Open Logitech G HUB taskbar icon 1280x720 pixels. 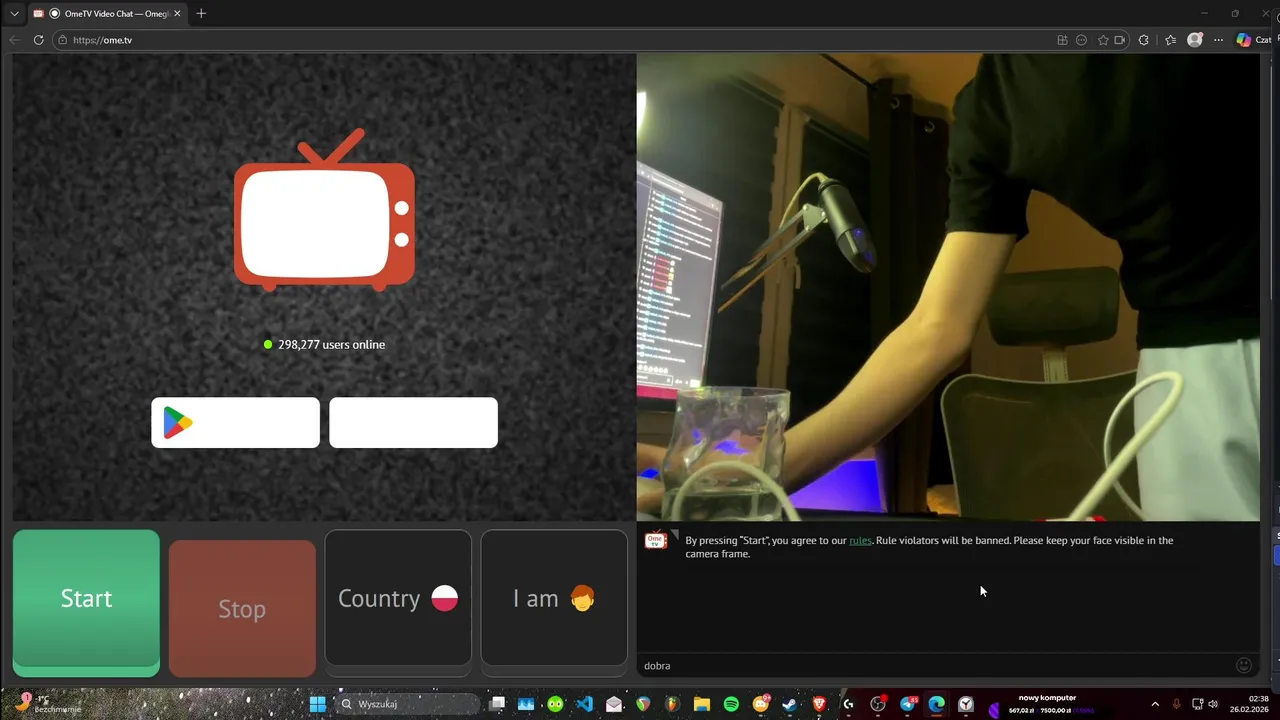pyautogui.click(x=848, y=704)
